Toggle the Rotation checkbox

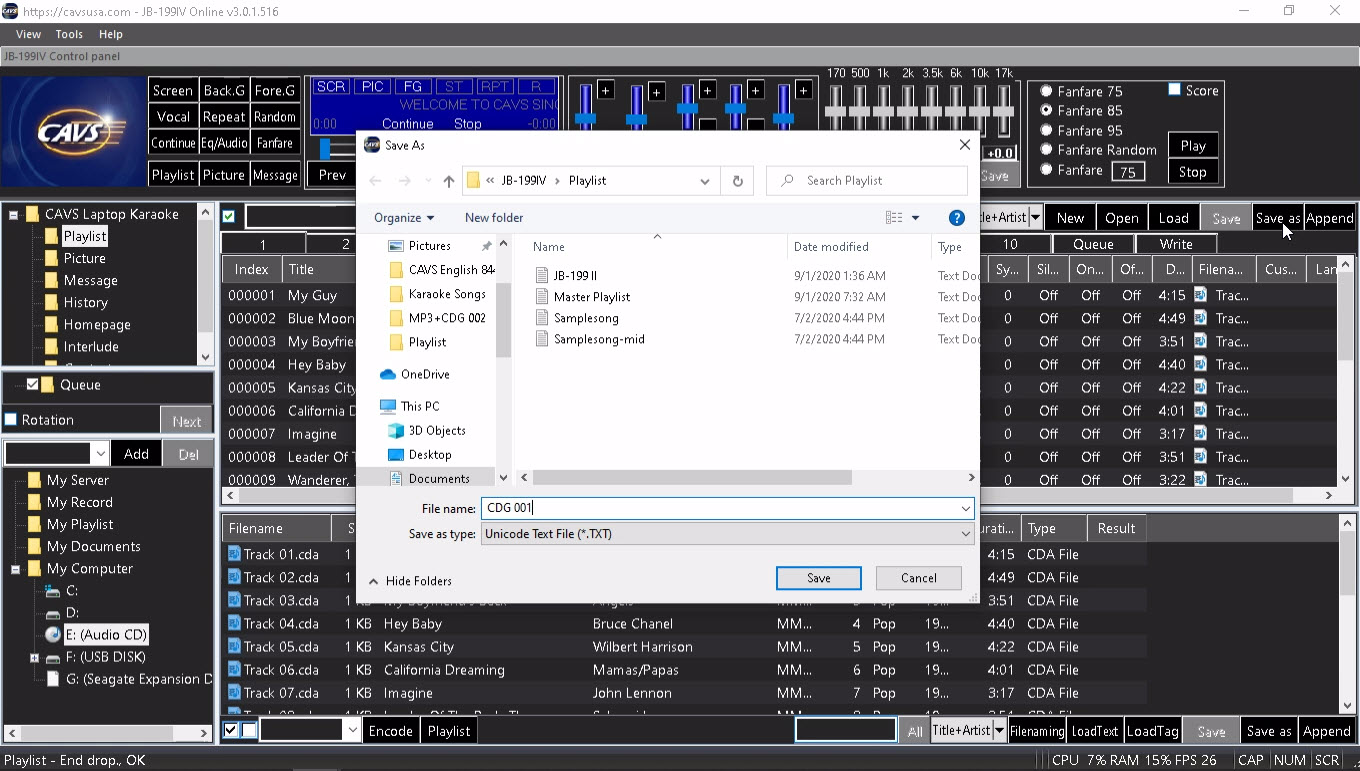point(11,420)
